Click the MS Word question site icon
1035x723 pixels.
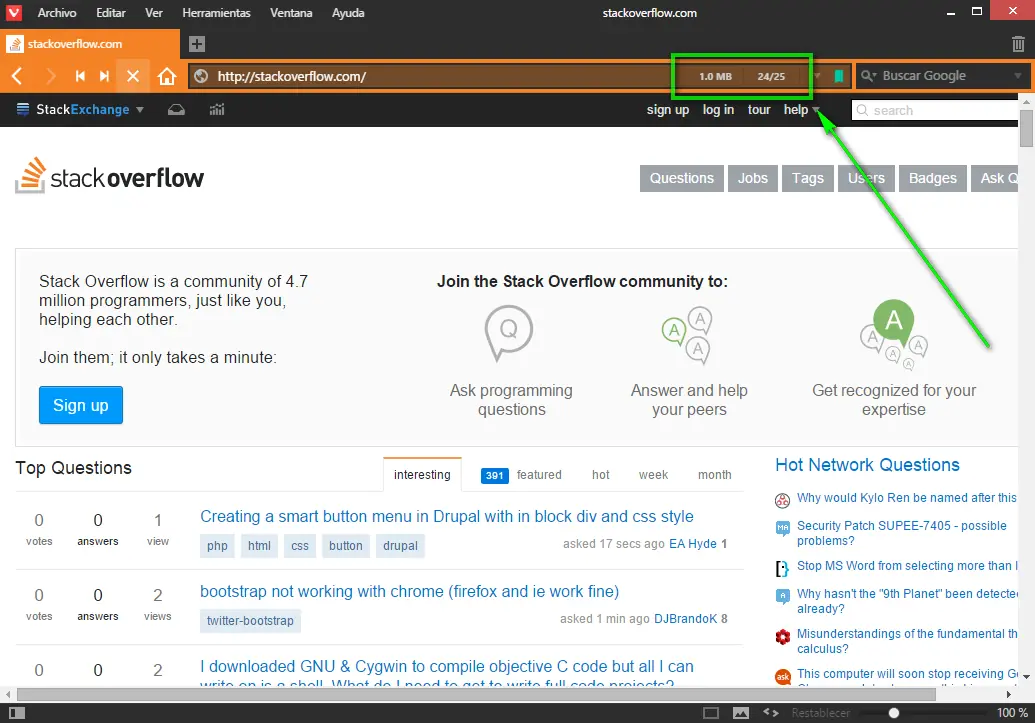[782, 568]
